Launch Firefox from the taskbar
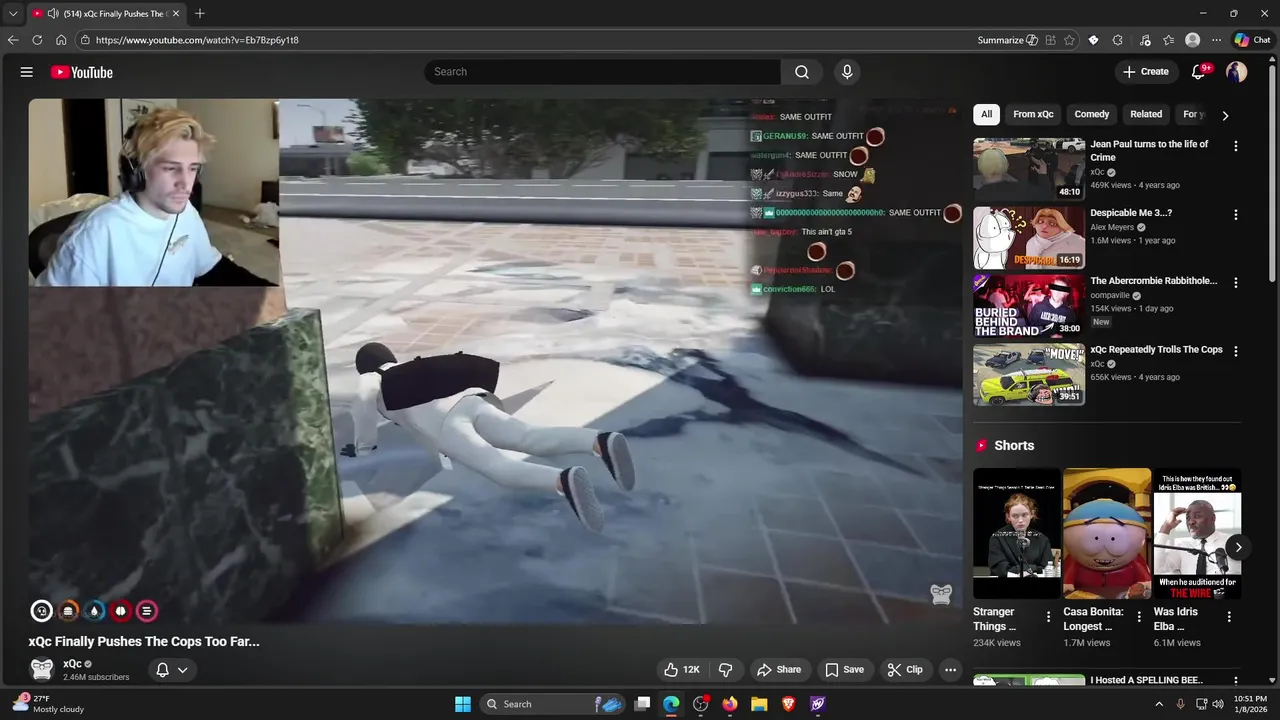This screenshot has height=720, width=1280. click(730, 704)
